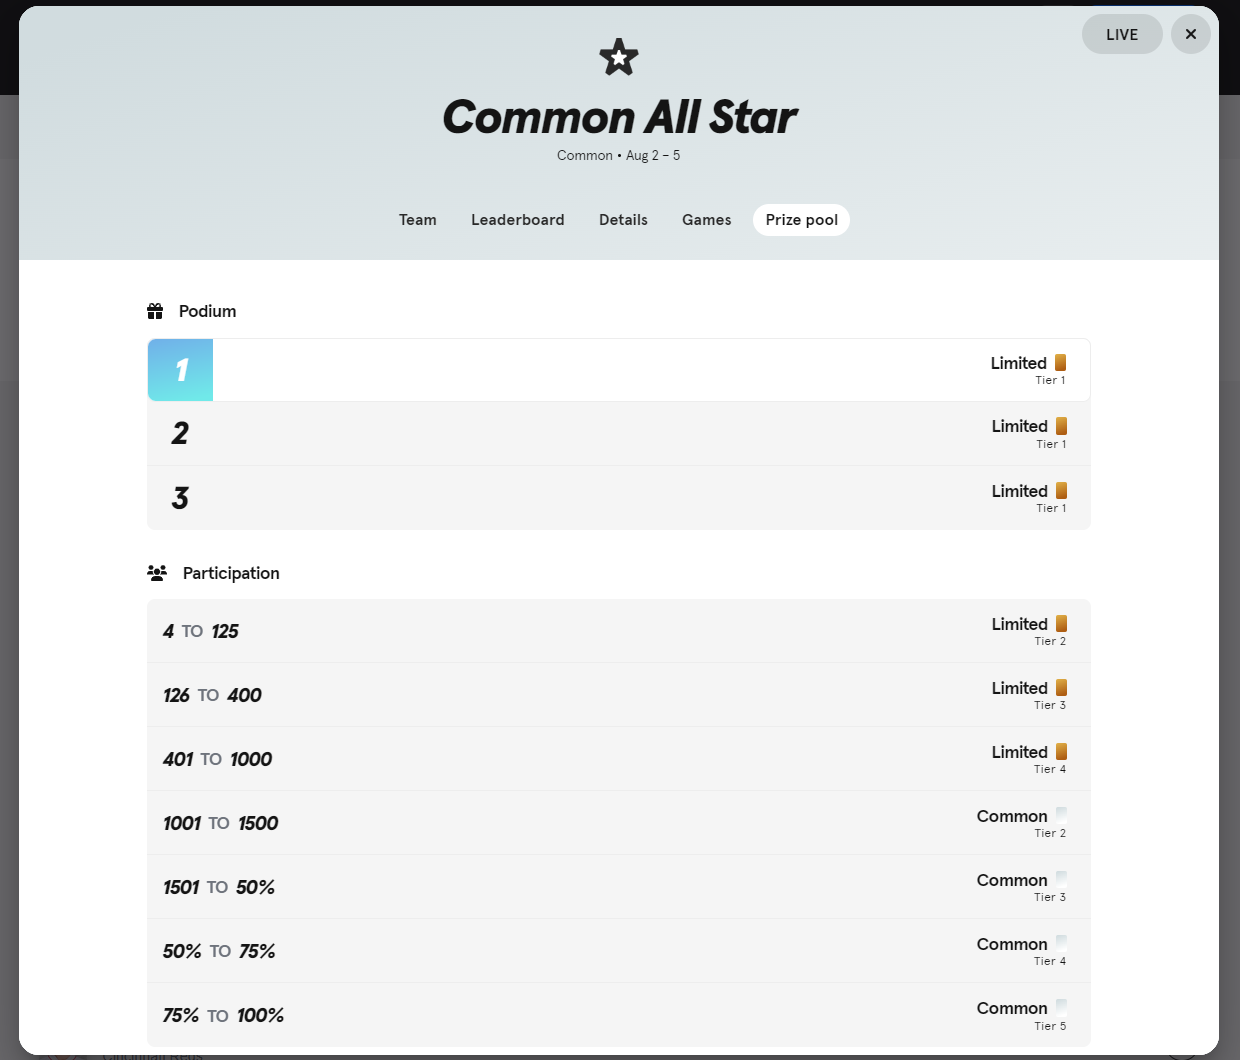Viewport: 1240px width, 1060px height.
Task: Click the '1001 TO 1500' rank range
Action: (221, 823)
